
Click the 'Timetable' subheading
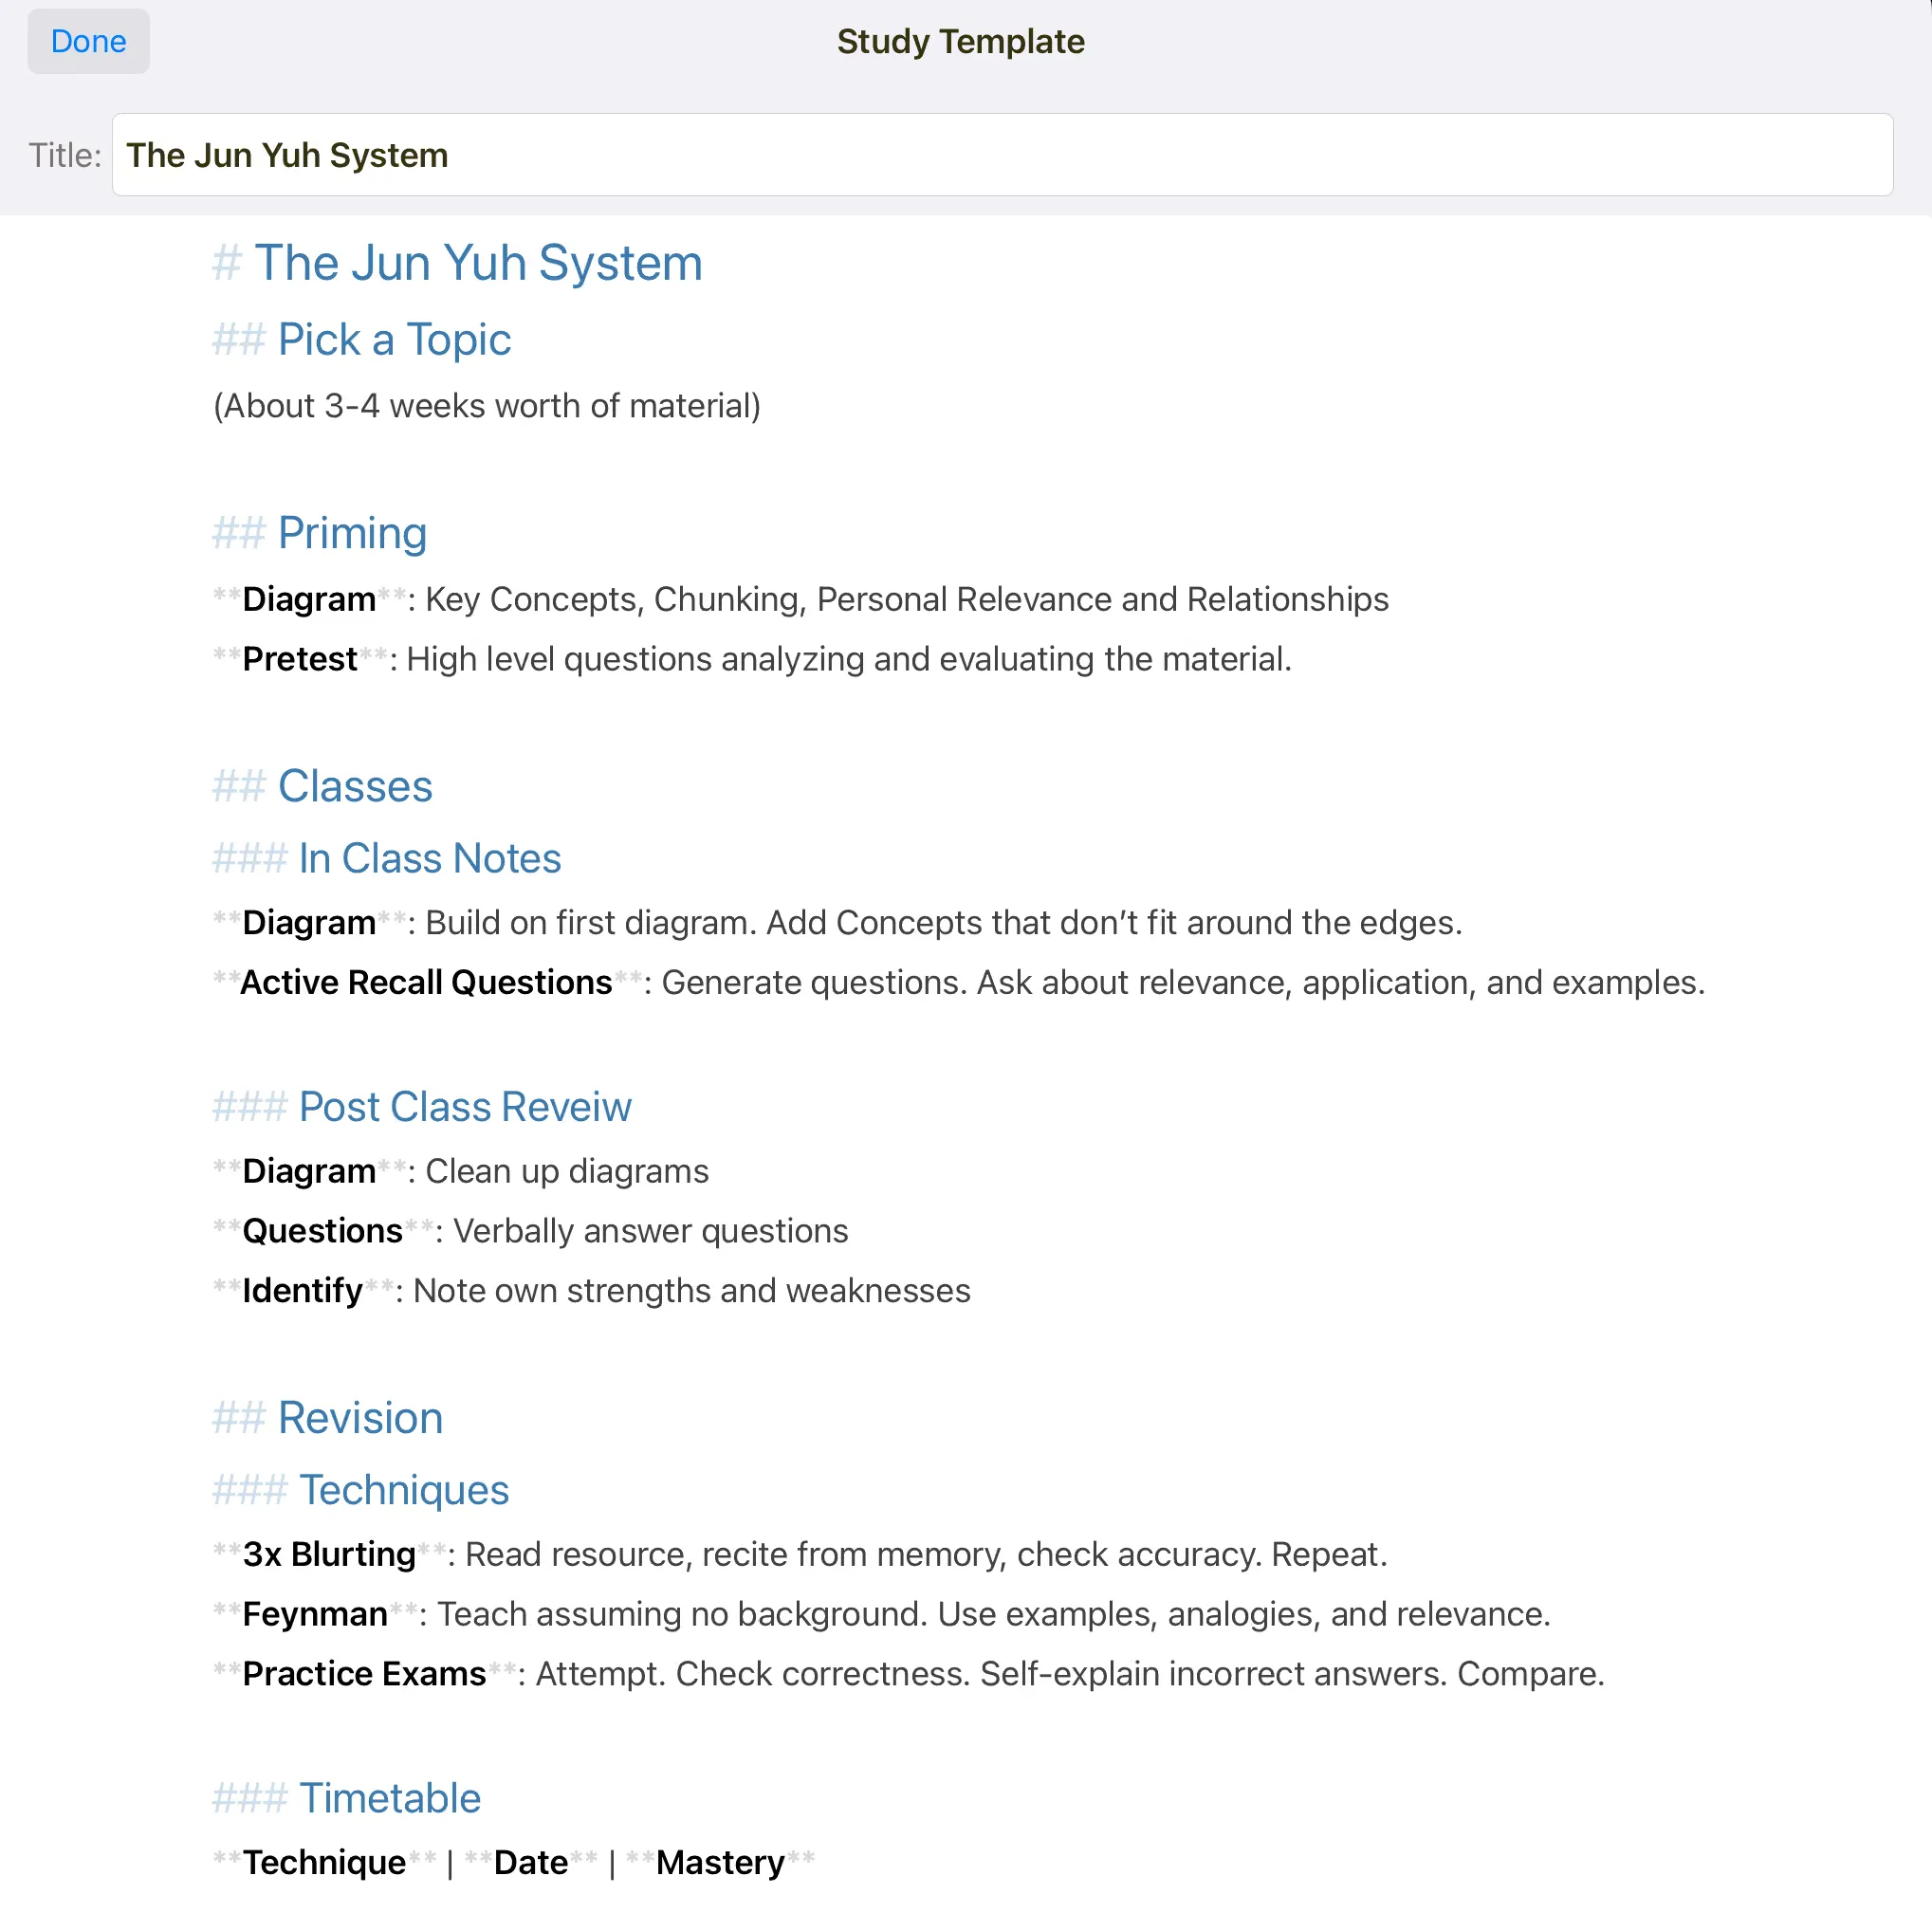390,1798
